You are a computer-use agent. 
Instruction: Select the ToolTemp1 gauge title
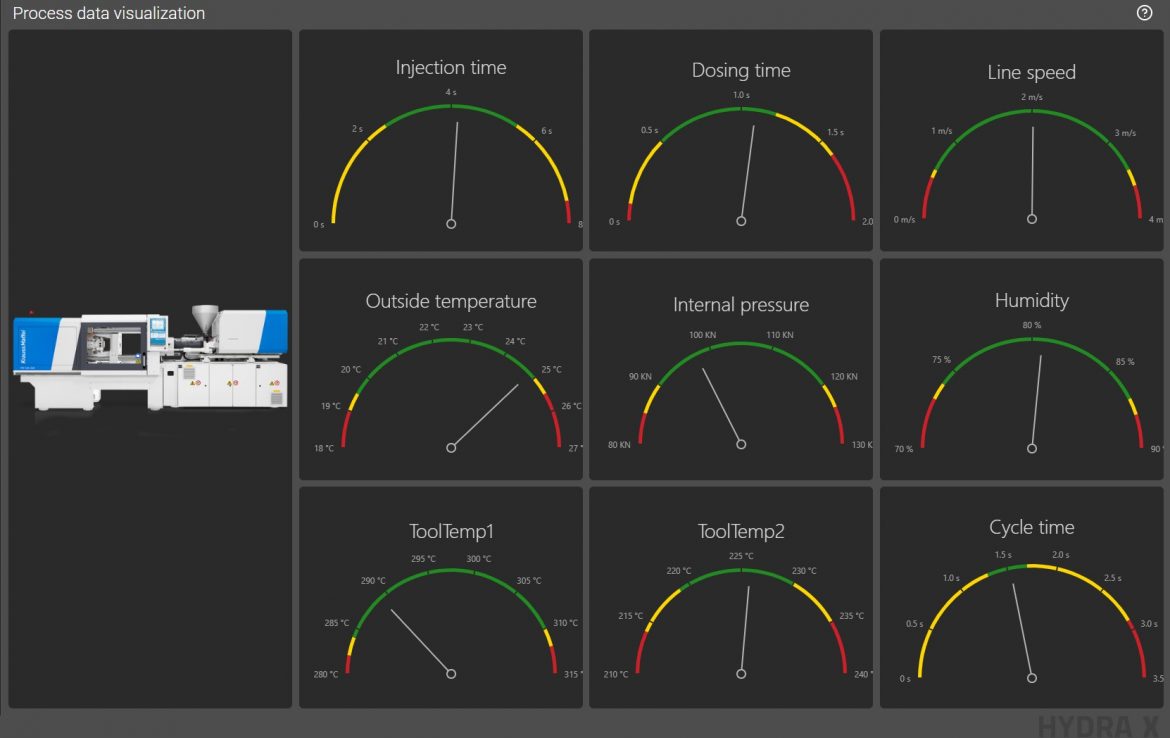451,531
